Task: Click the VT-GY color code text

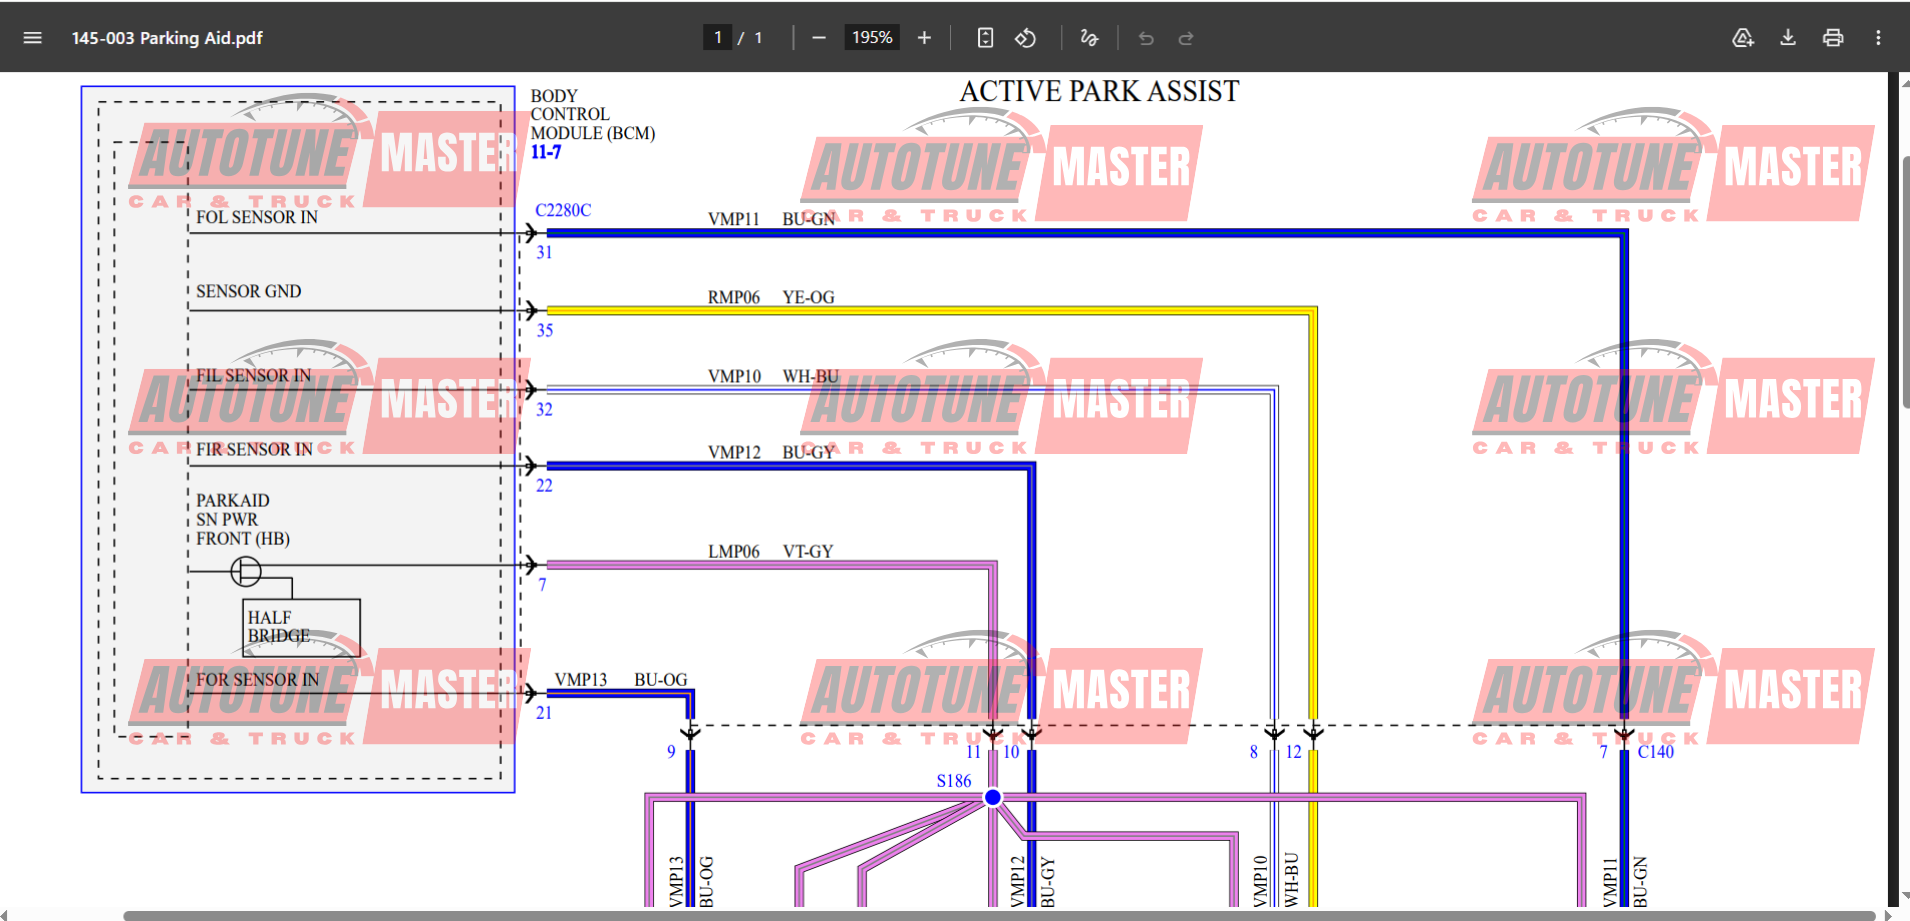Action: (x=808, y=551)
